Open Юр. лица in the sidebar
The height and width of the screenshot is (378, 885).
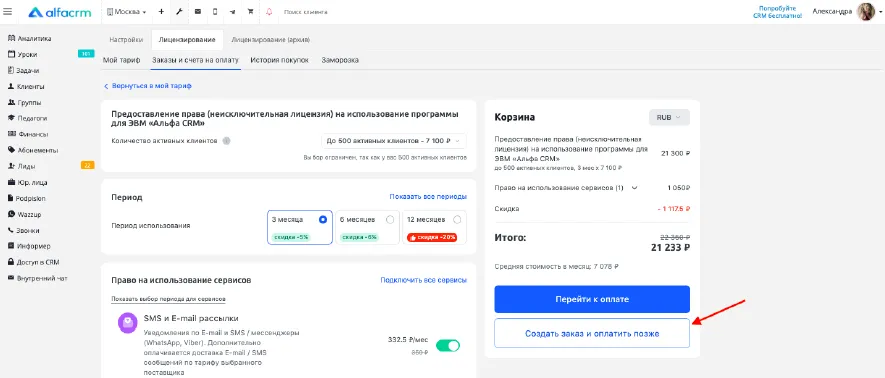click(x=28, y=182)
